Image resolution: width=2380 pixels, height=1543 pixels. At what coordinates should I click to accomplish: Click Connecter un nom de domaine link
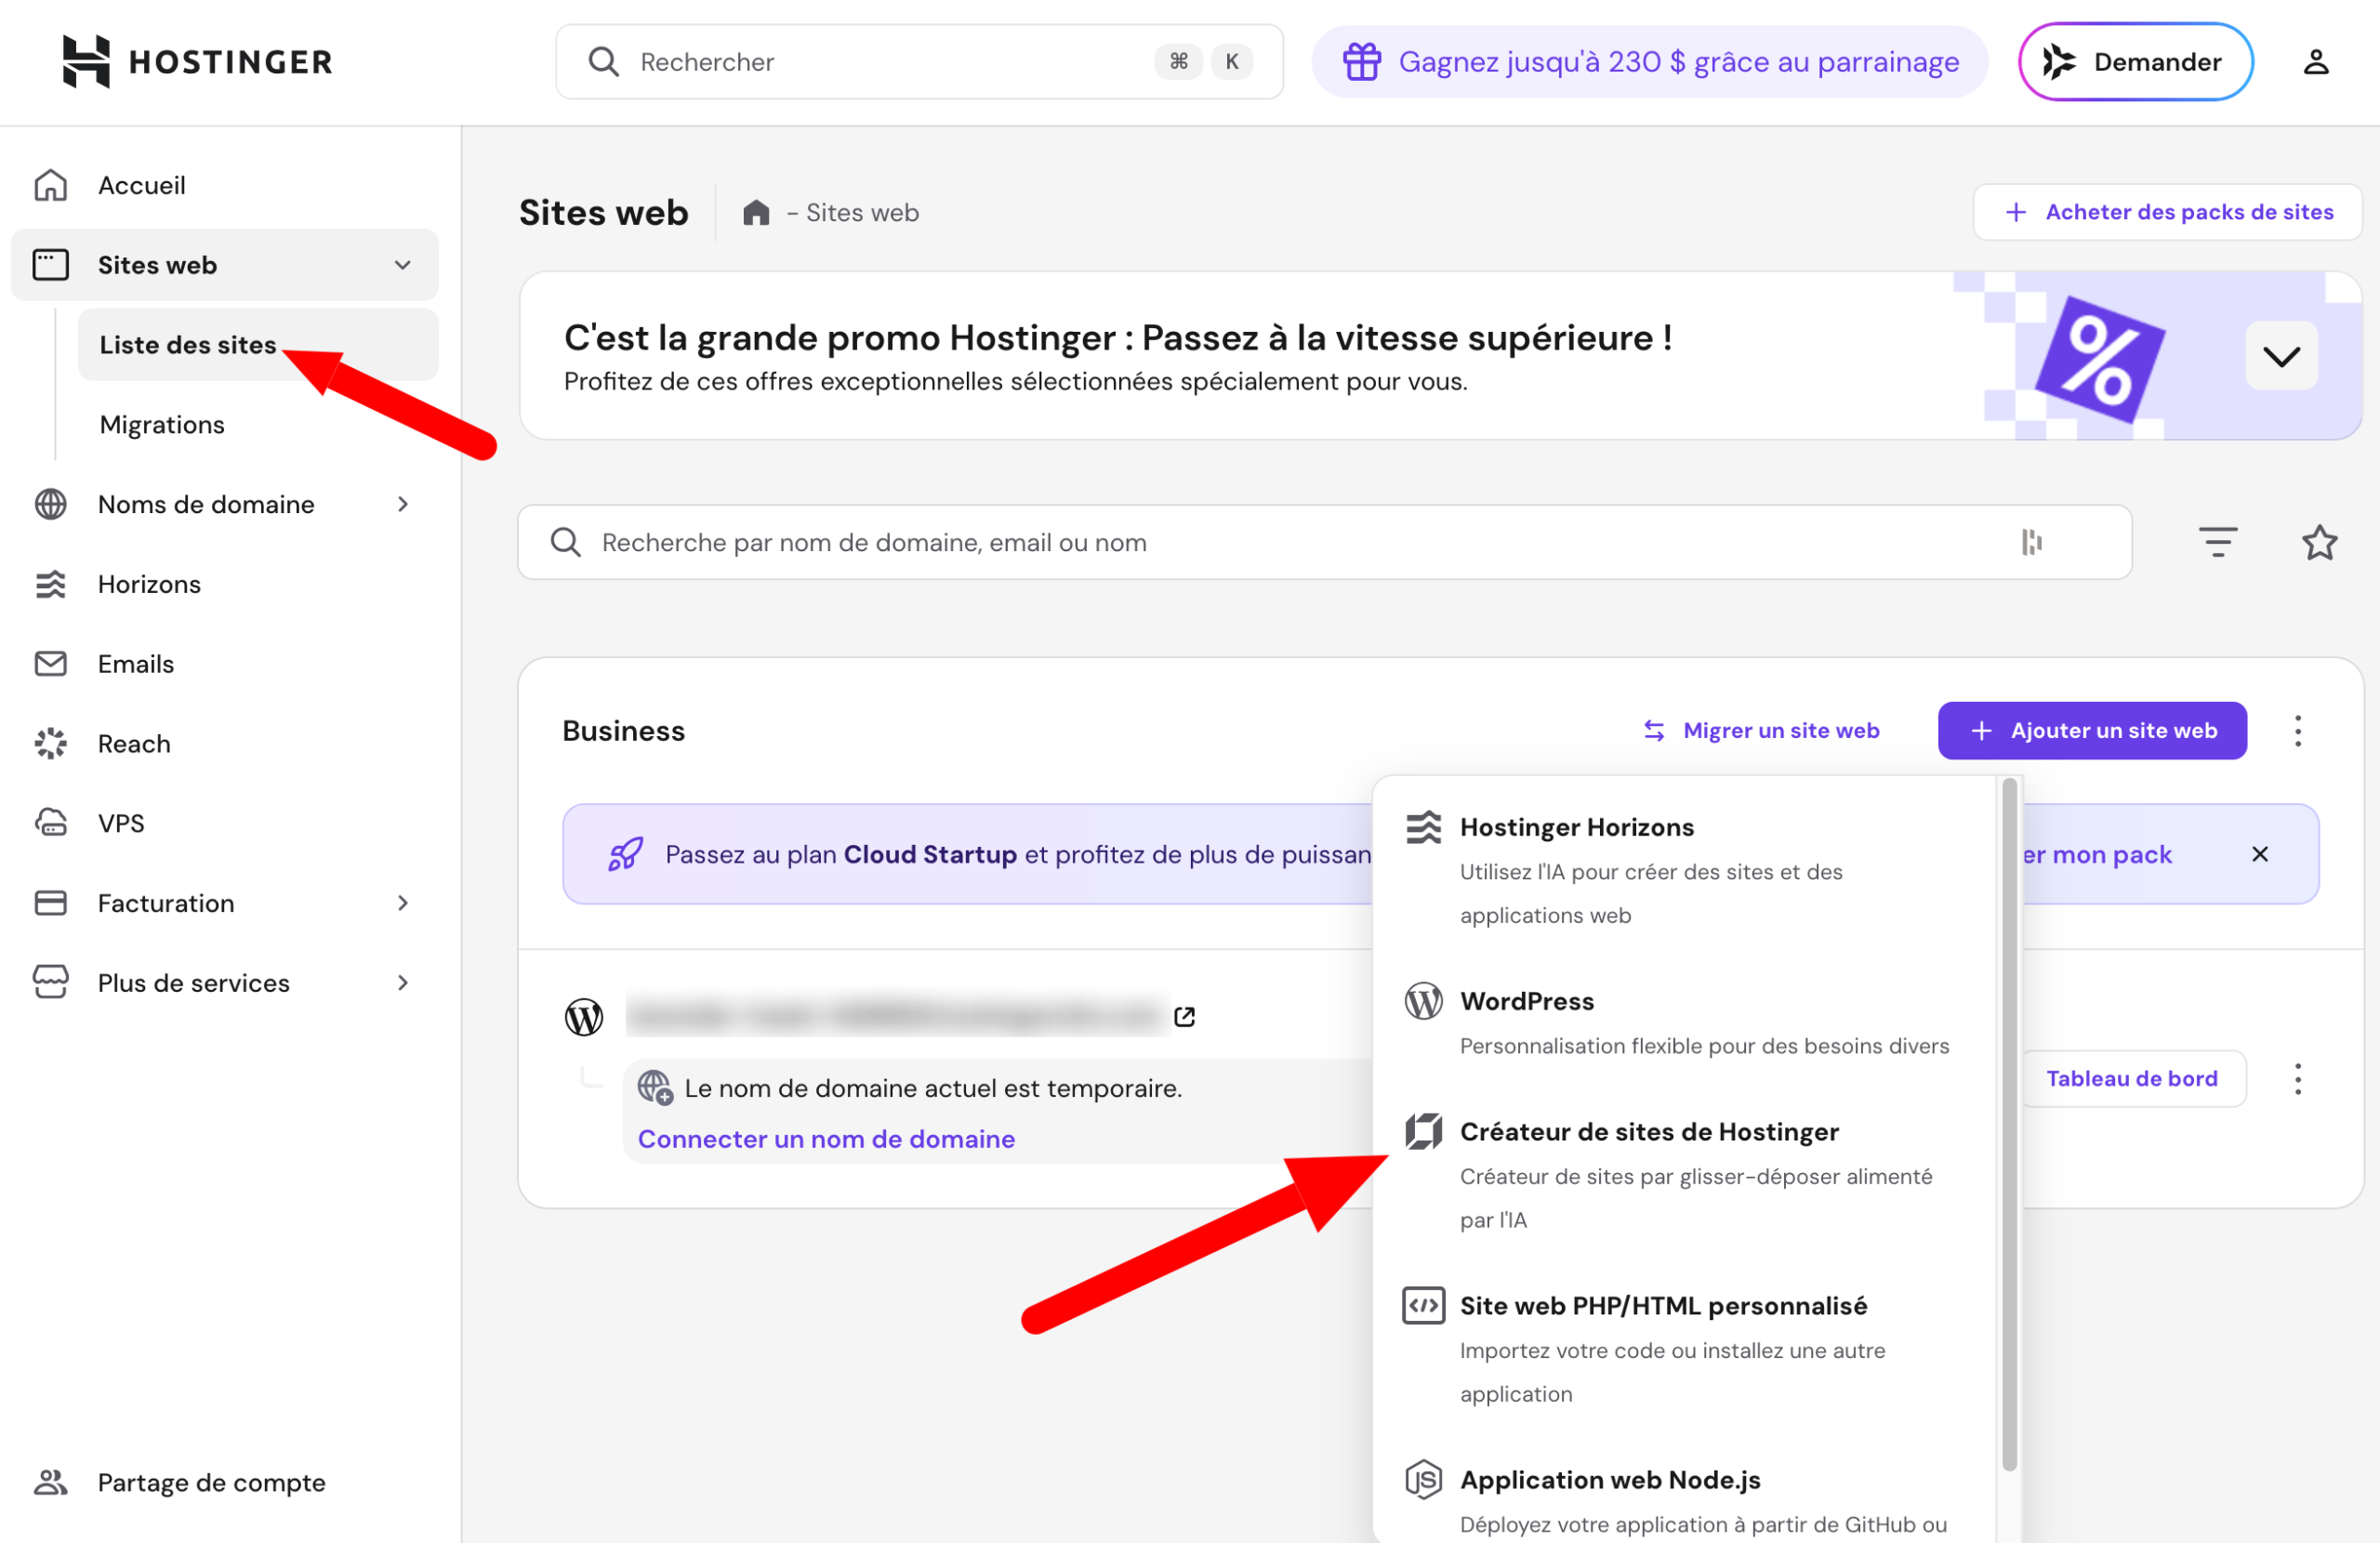(x=826, y=1139)
